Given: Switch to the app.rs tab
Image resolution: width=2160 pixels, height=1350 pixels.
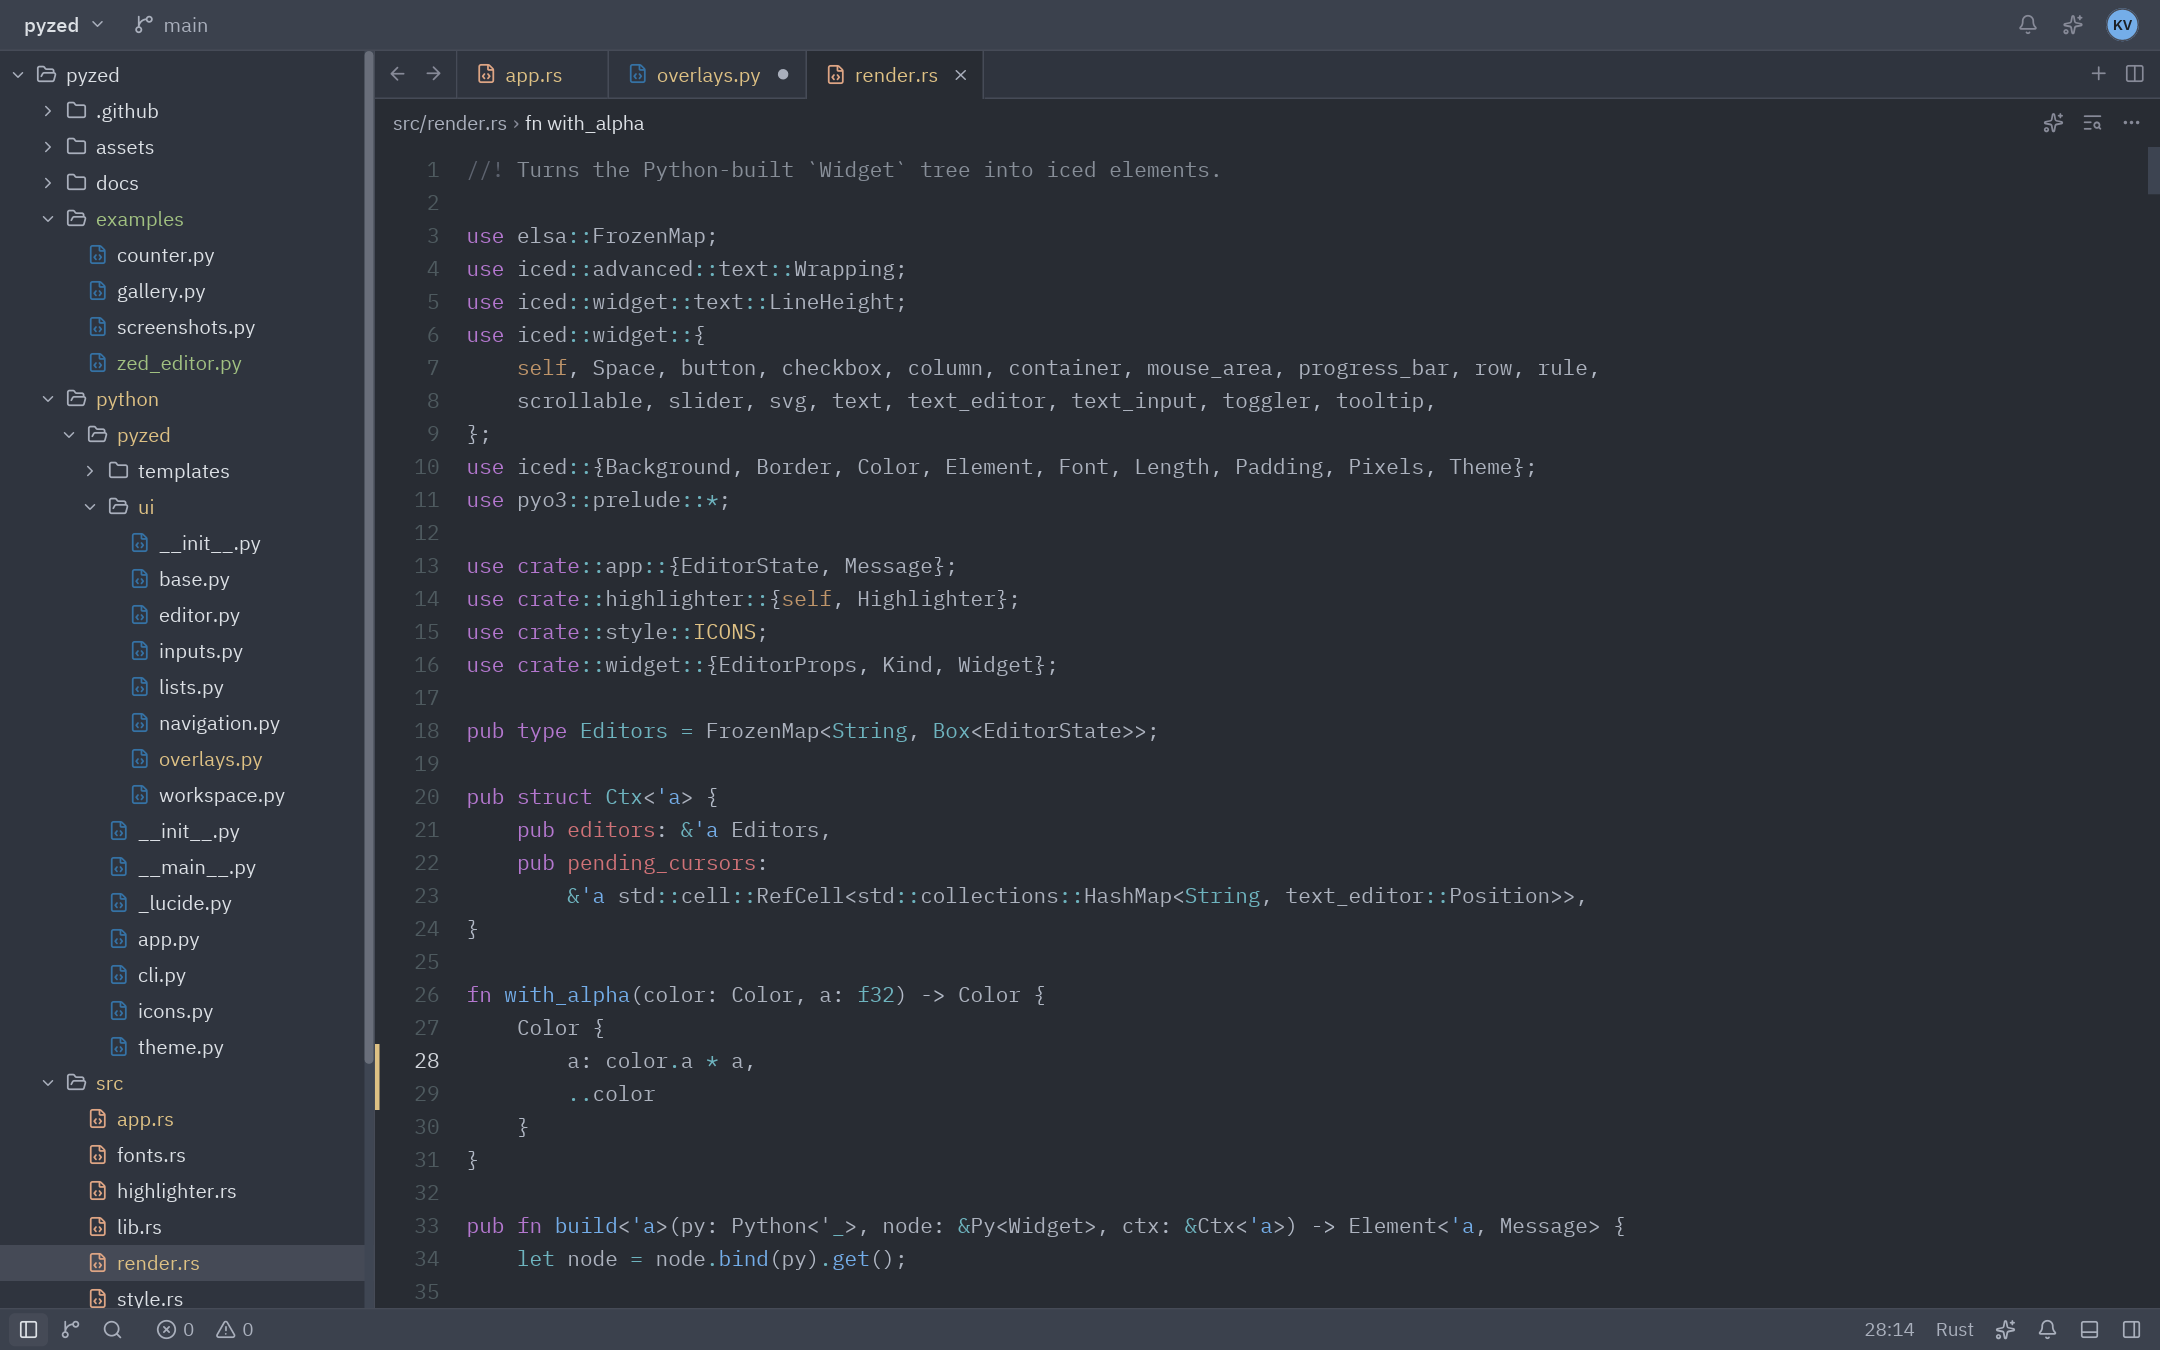Looking at the screenshot, I should click(x=532, y=75).
